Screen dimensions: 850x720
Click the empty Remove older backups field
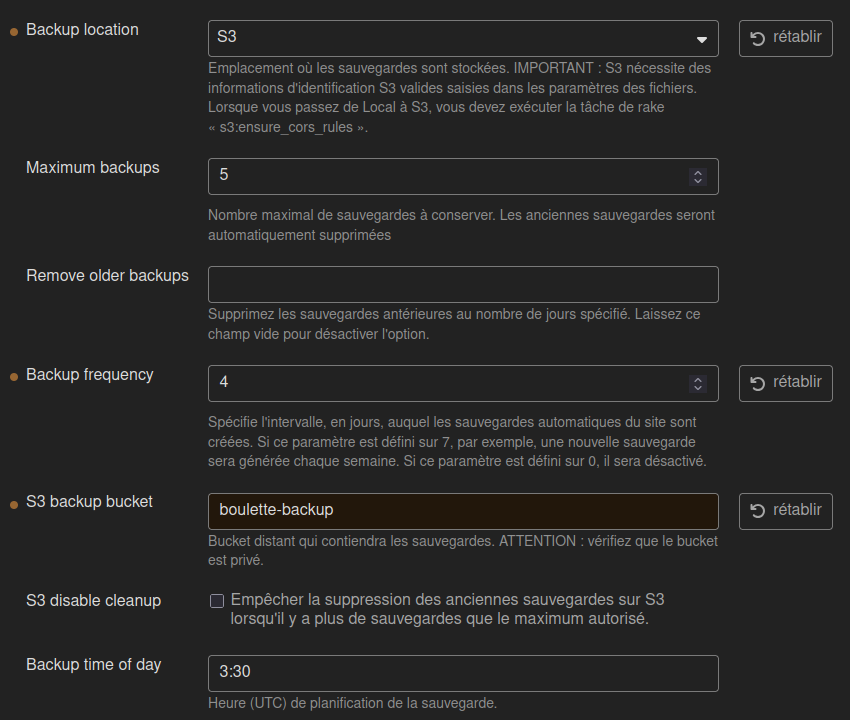tap(462, 284)
